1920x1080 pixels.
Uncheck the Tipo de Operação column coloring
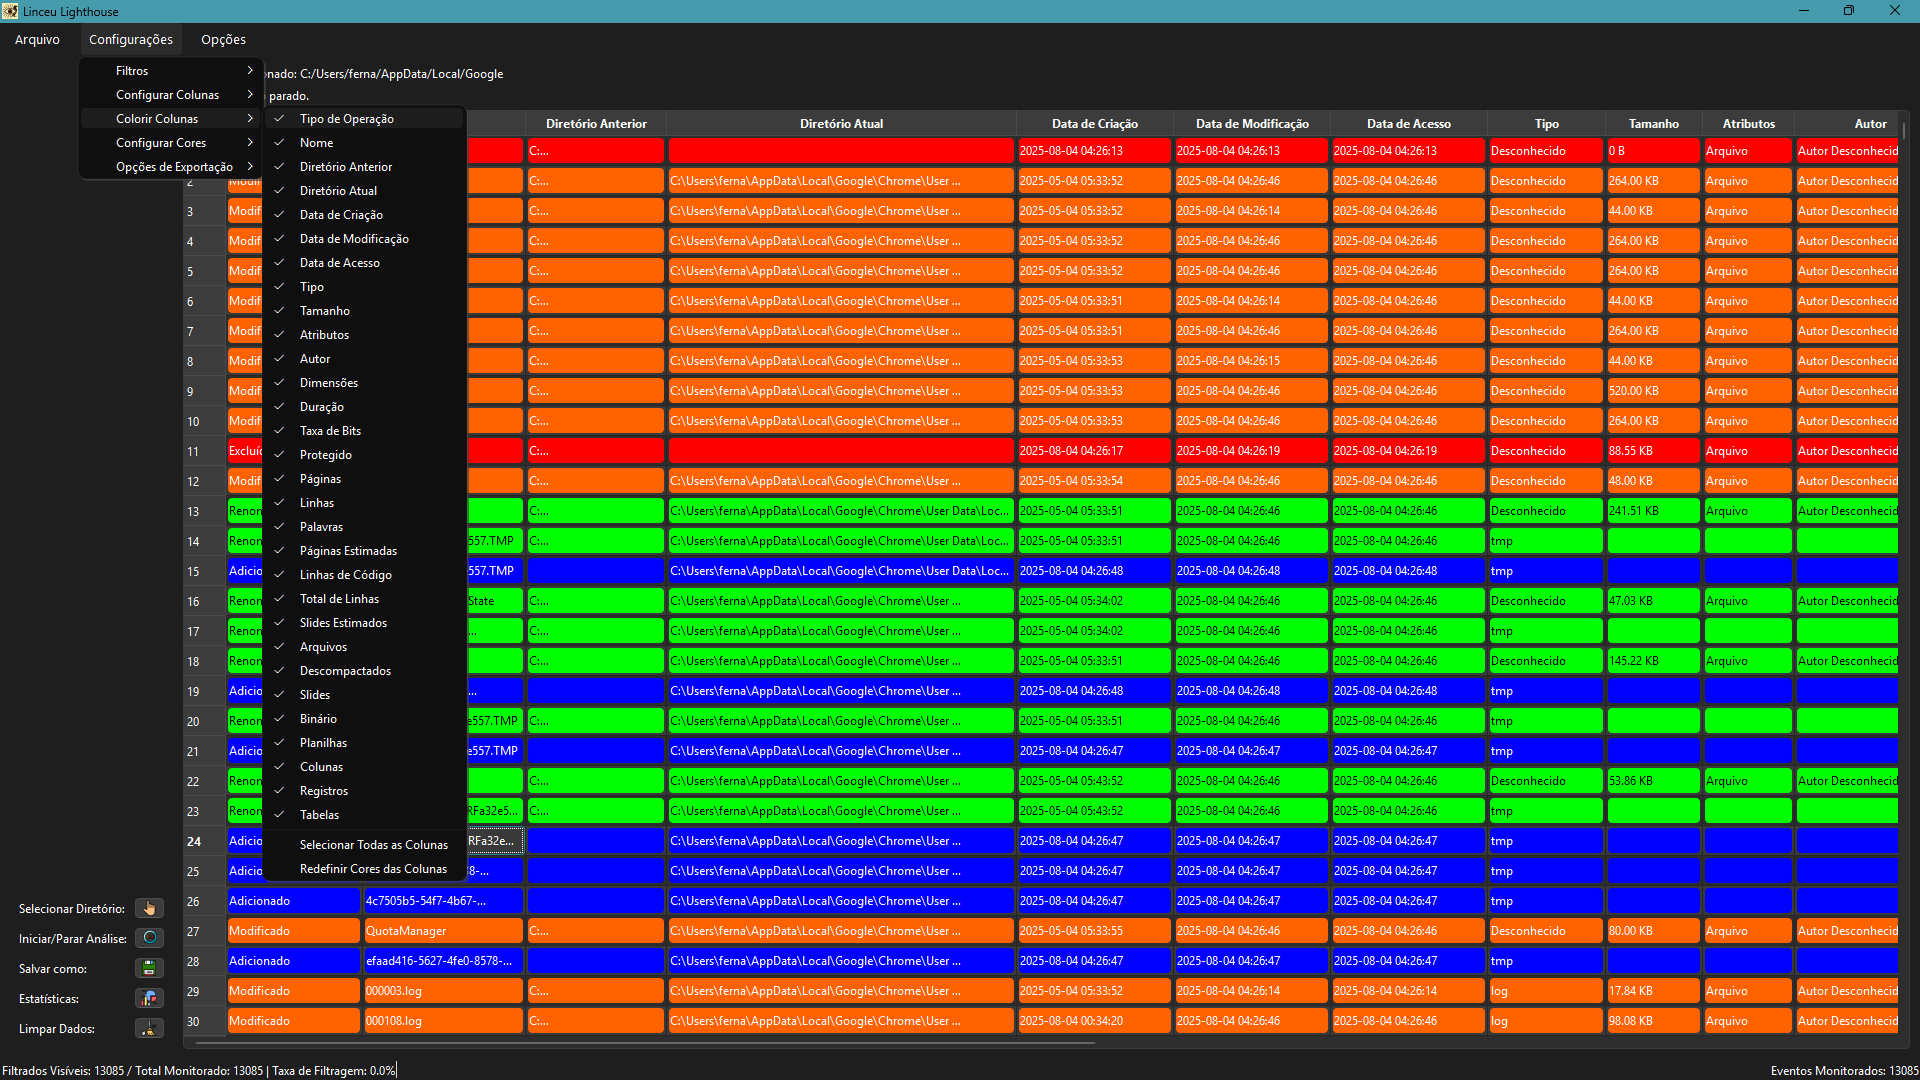click(x=346, y=119)
